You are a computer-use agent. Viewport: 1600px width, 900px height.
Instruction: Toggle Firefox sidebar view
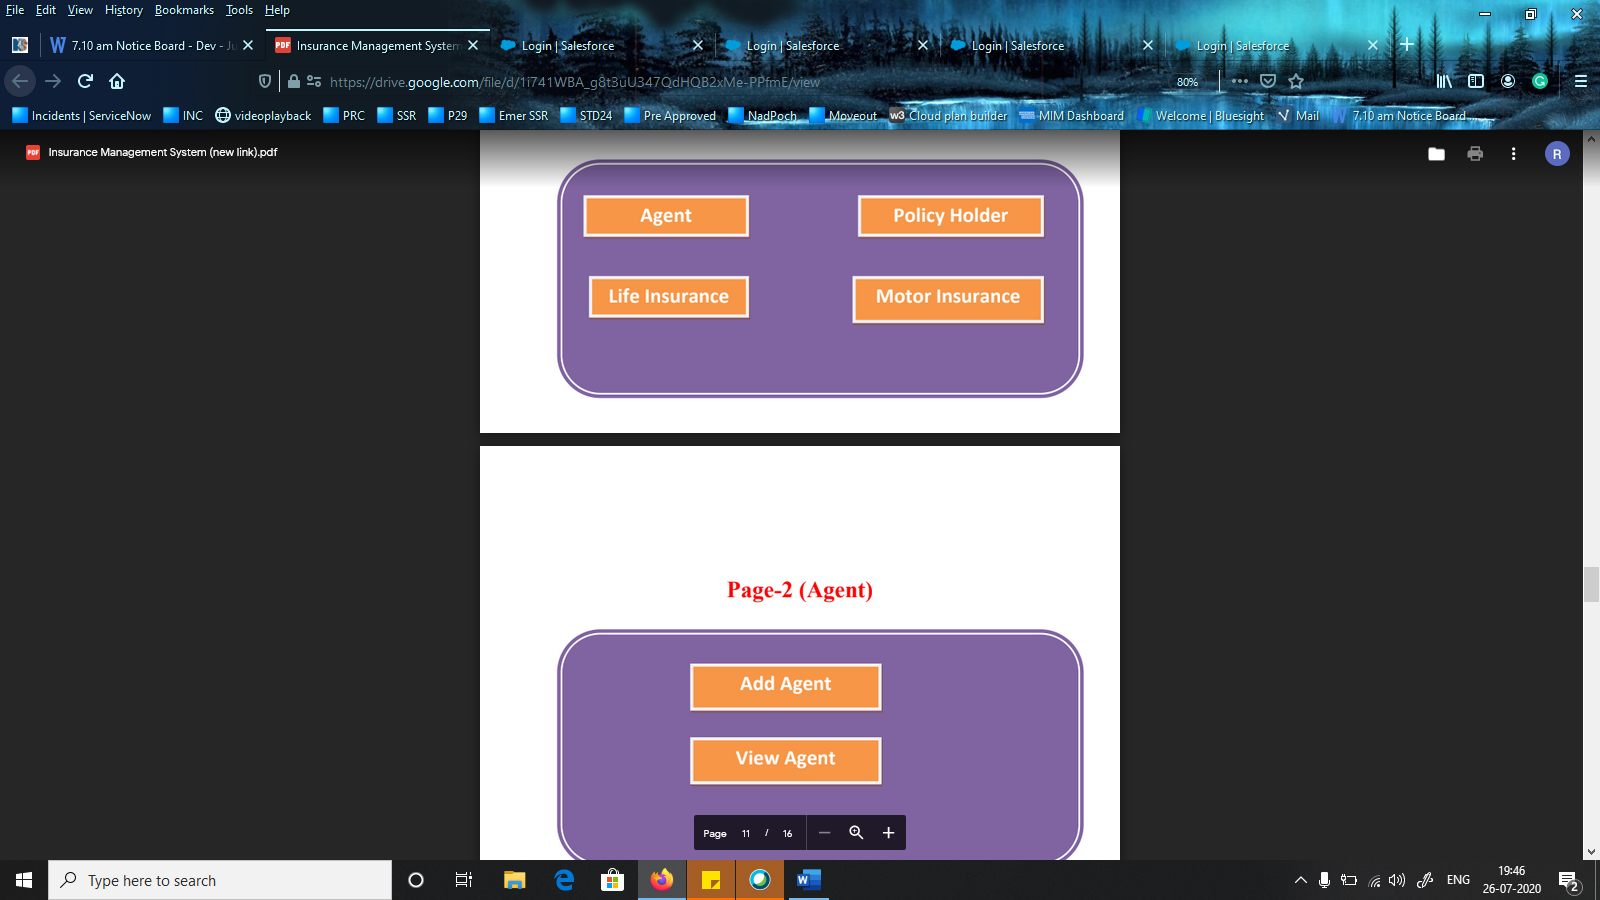pyautogui.click(x=1476, y=81)
